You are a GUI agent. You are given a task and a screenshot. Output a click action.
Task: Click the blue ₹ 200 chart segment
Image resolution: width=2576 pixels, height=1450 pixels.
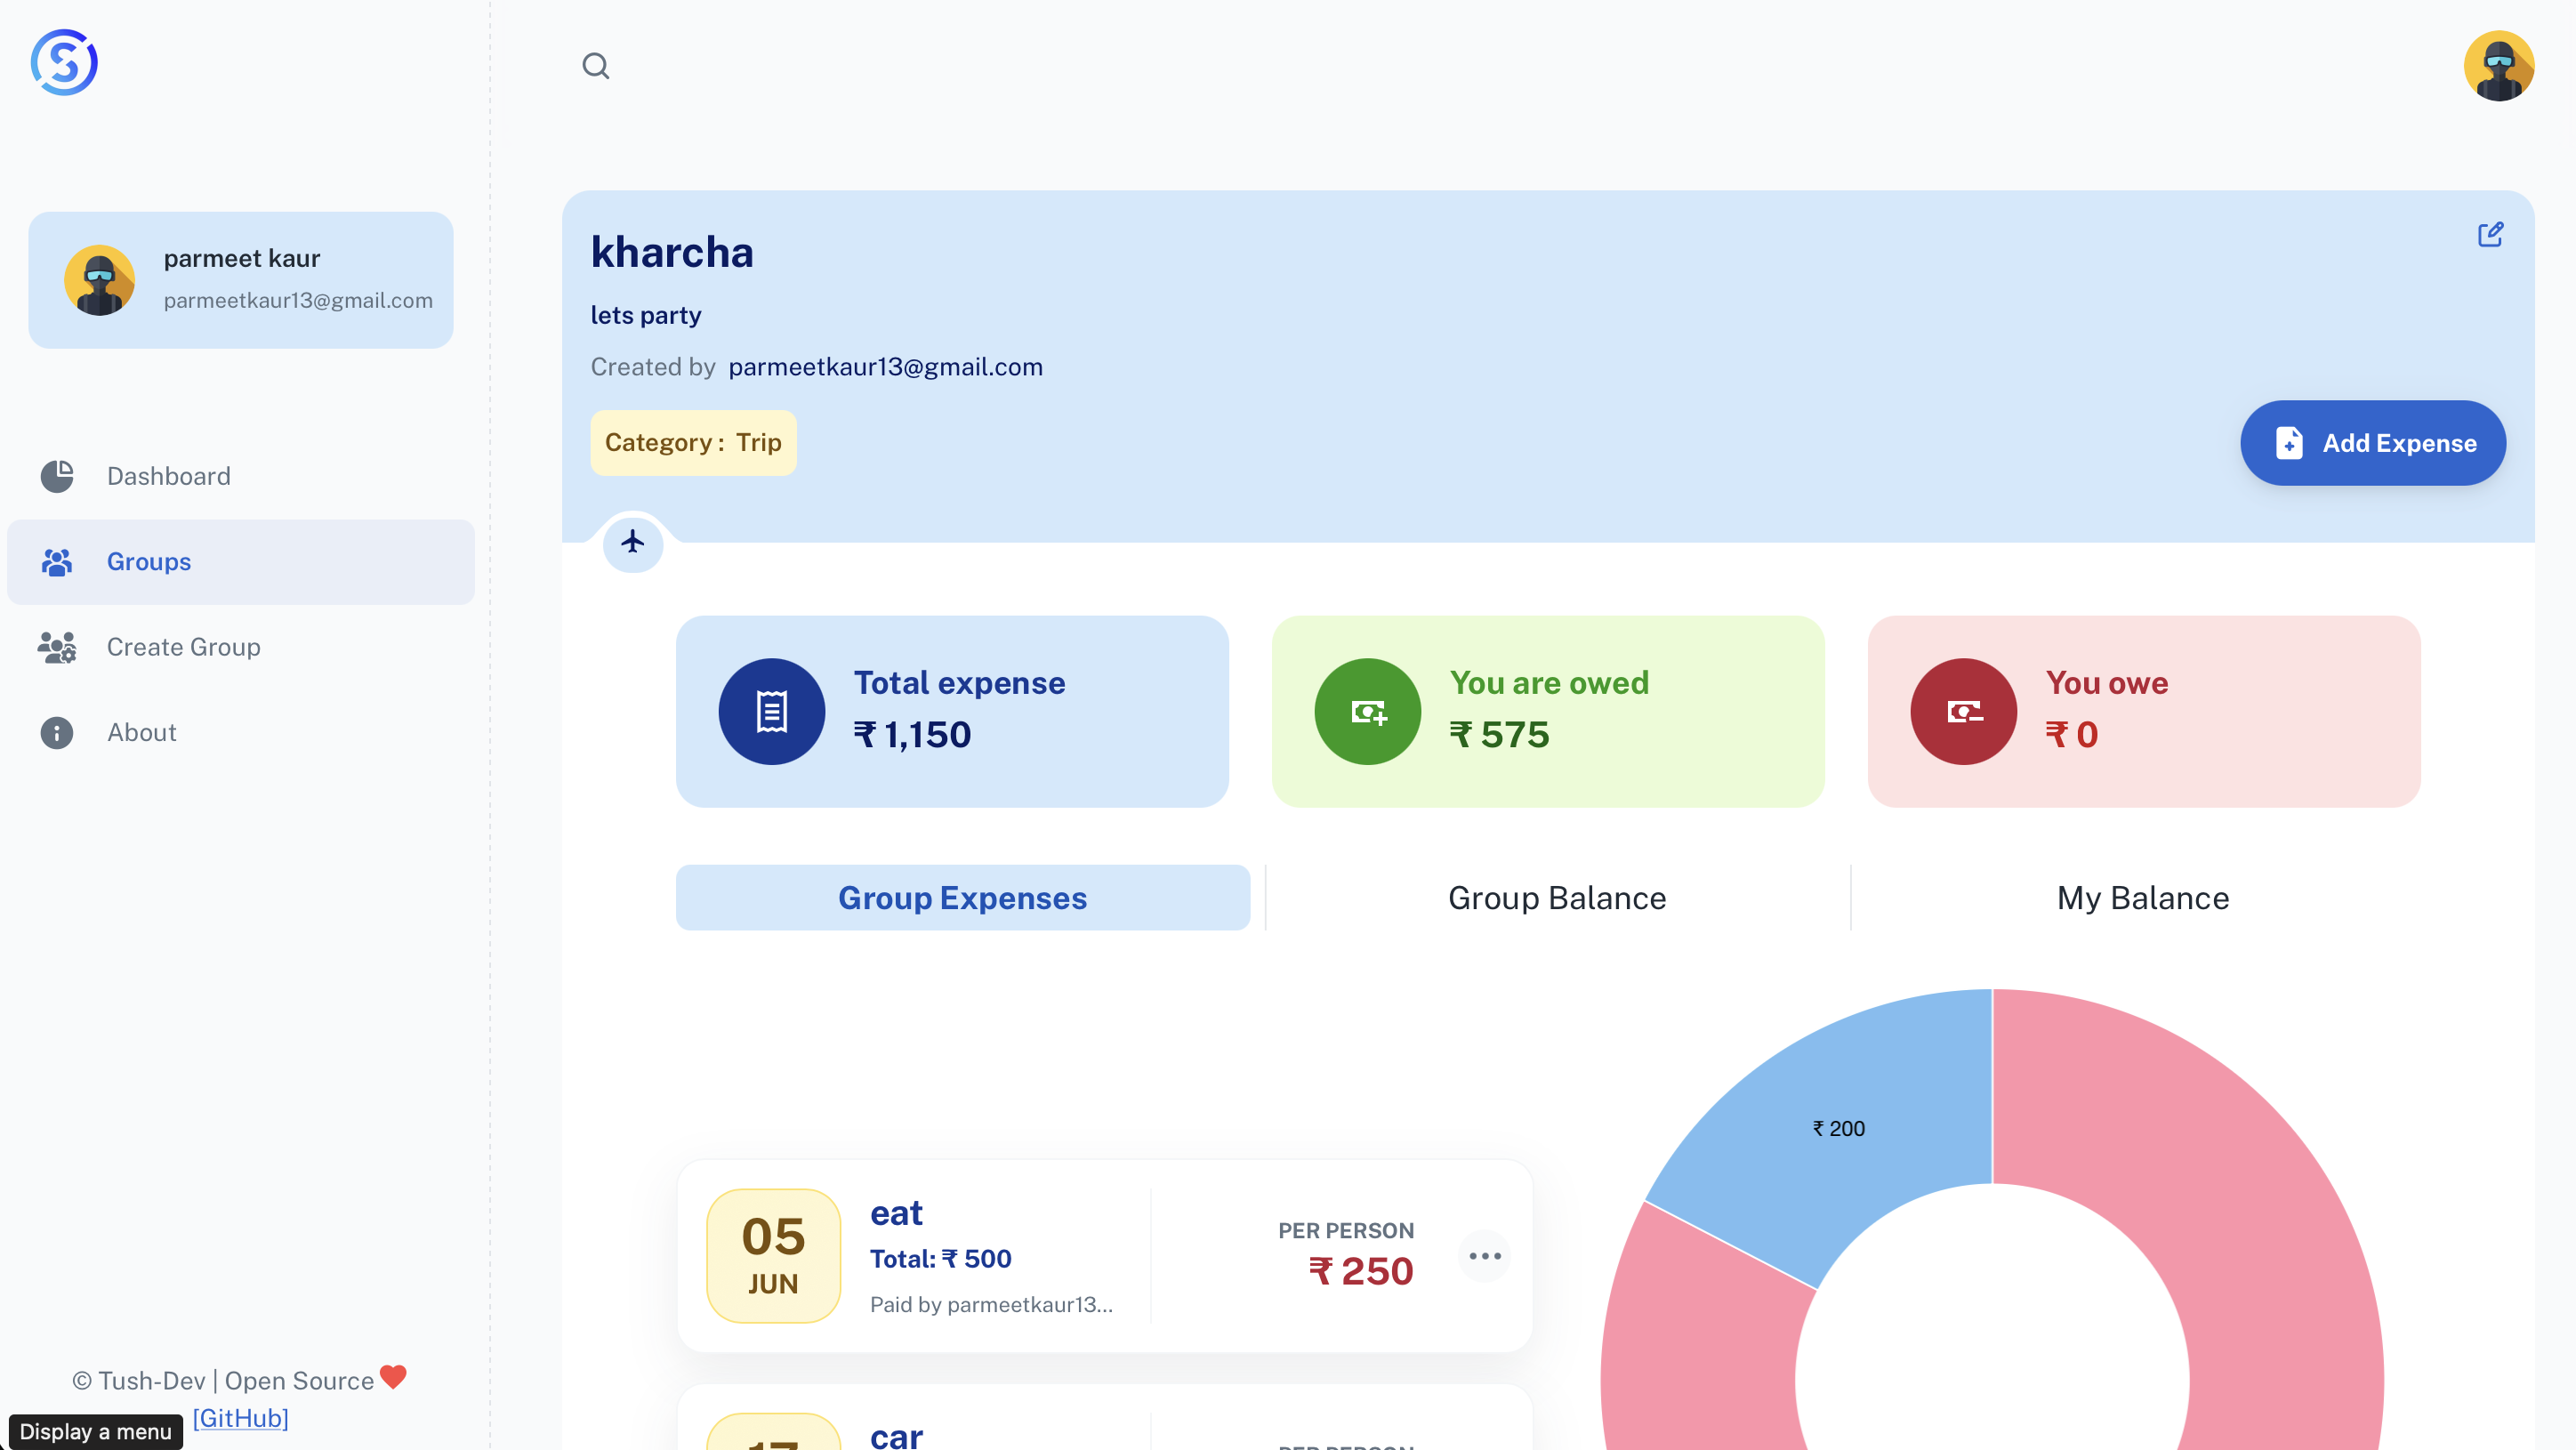click(x=1838, y=1128)
